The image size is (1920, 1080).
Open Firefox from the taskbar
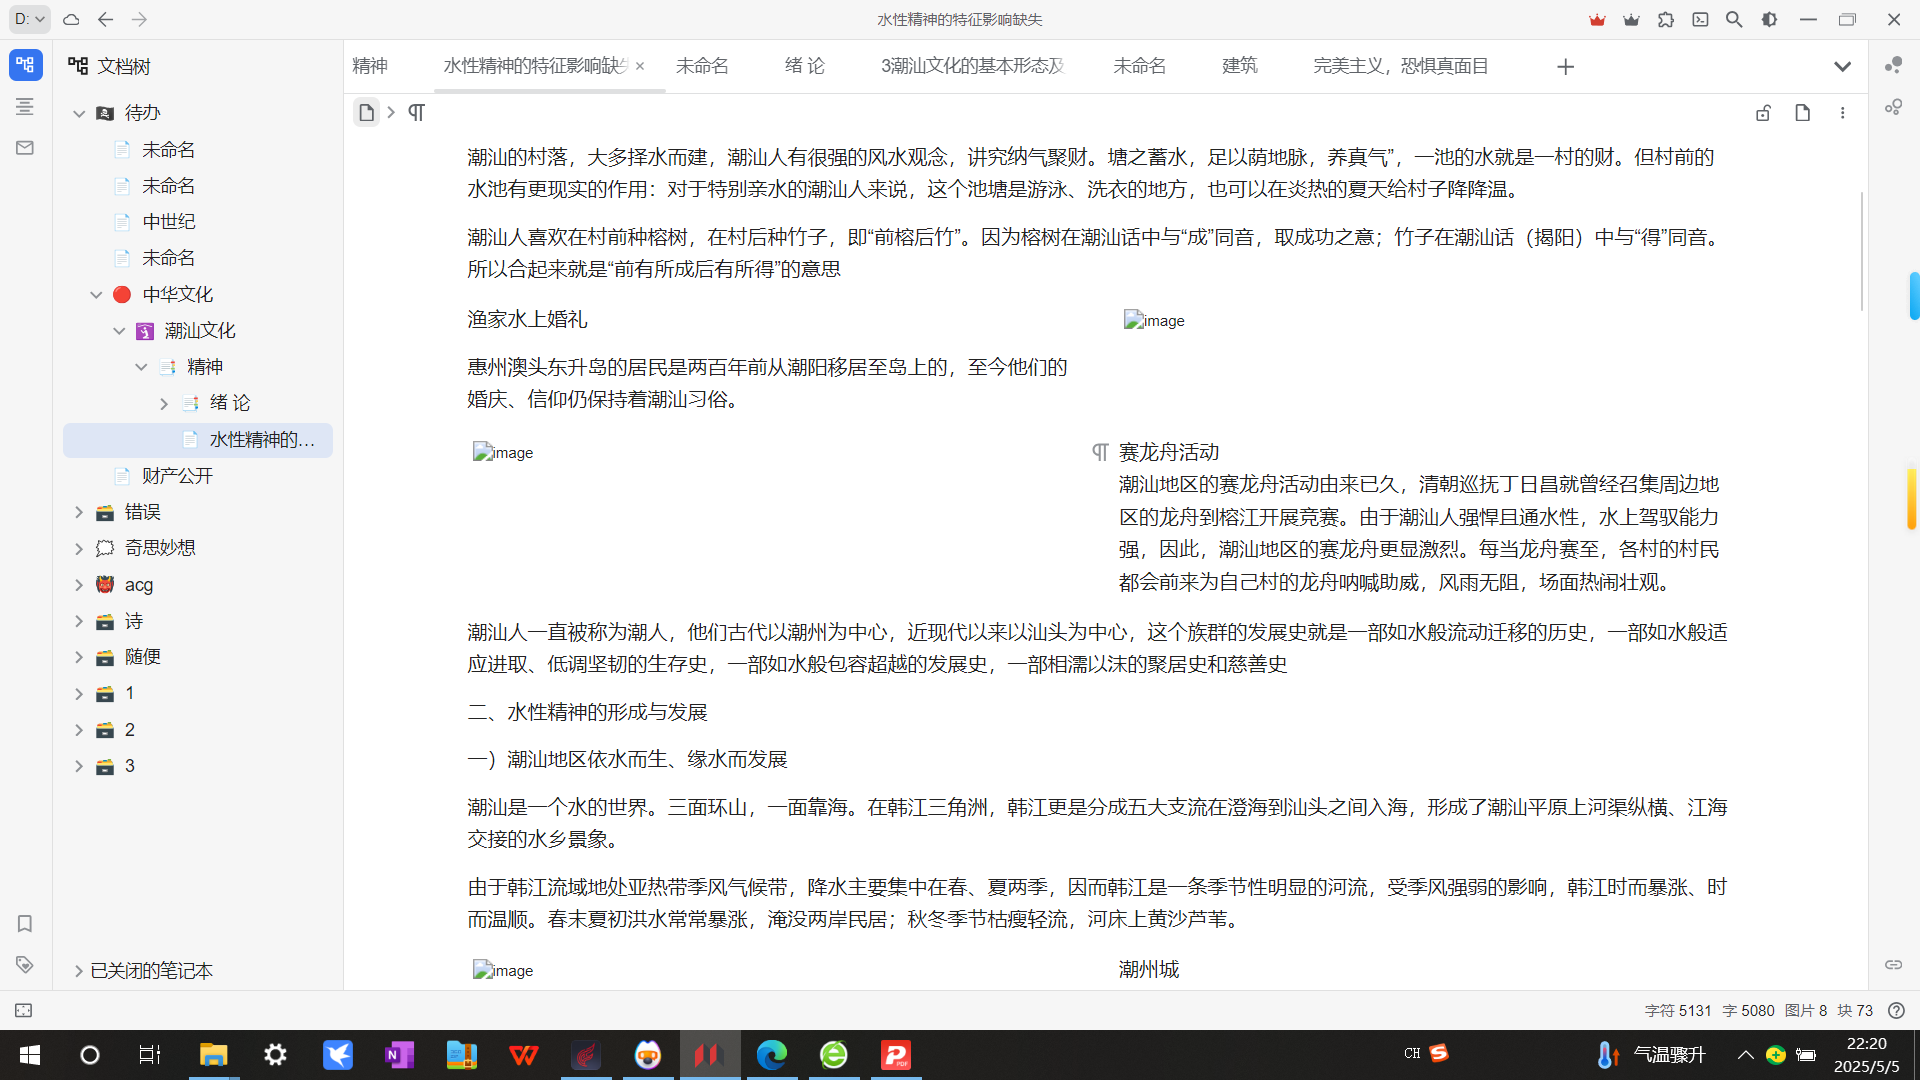pyautogui.click(x=648, y=1055)
